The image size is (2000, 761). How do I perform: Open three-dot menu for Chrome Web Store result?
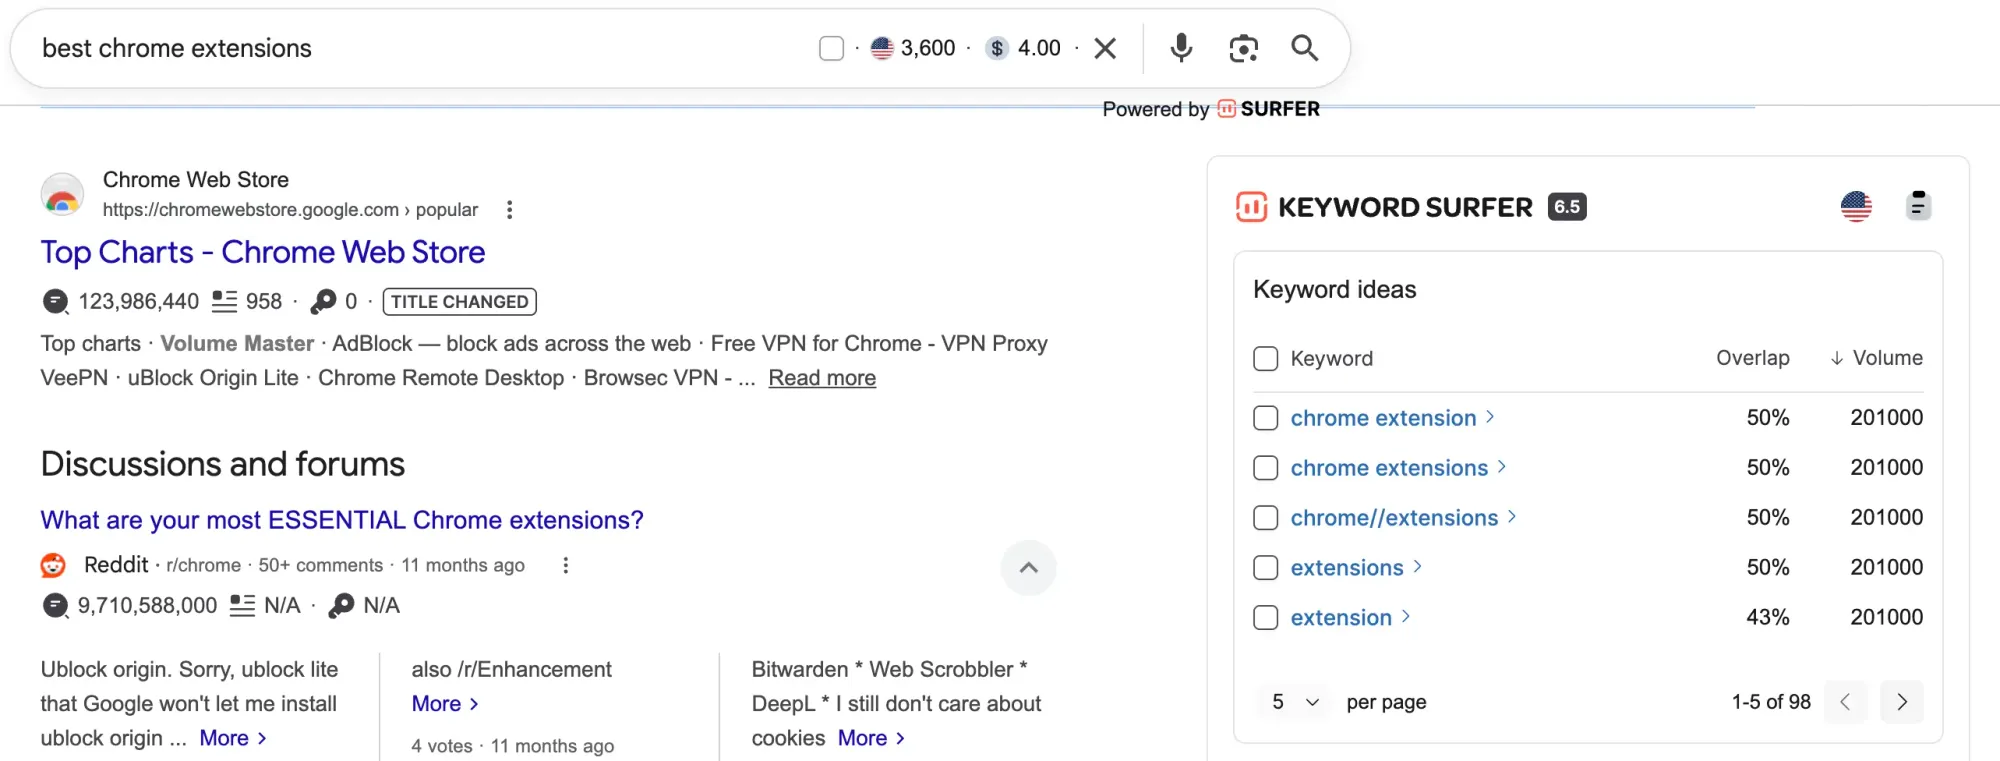[510, 210]
